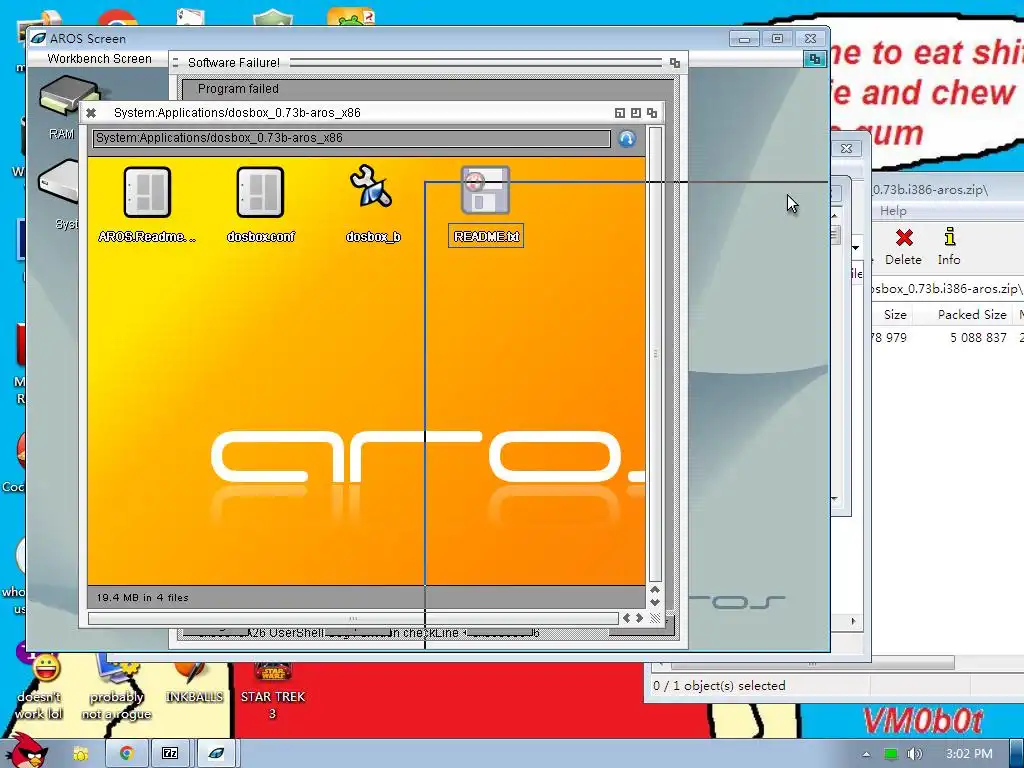This screenshot has width=1024, height=768.
Task: Click the dosbox drawer depth gadget
Action: coord(652,113)
